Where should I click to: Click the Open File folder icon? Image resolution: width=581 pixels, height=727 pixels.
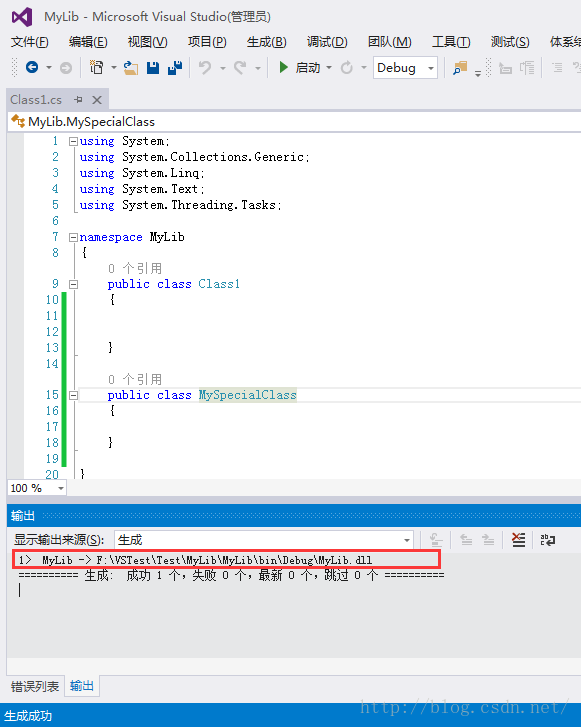131,68
